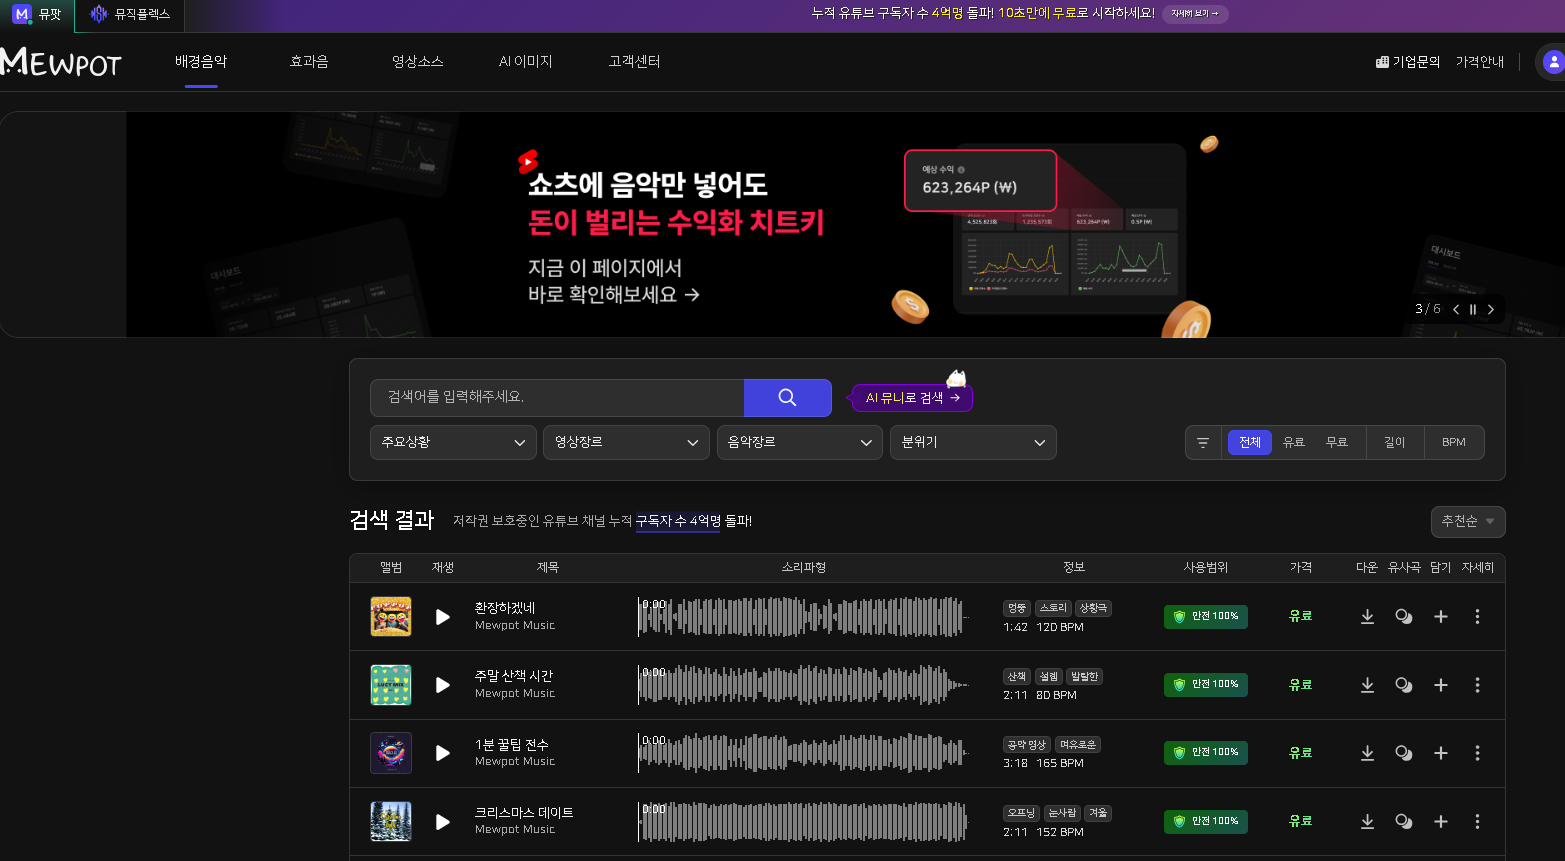This screenshot has height=861, width=1565.
Task: Add 주말 산책 시간 with plus icon
Action: pyautogui.click(x=1441, y=685)
